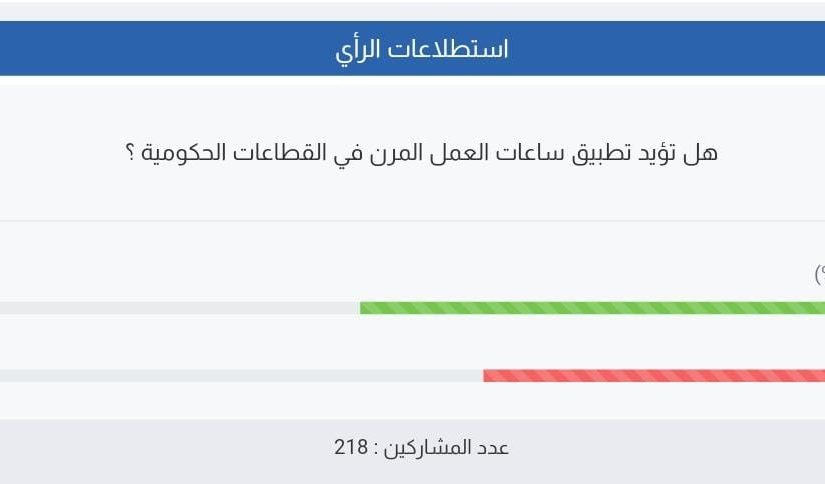This screenshot has height=484, width=825.
Task: Click the thin divider line beneath the question
Action: [412, 221]
